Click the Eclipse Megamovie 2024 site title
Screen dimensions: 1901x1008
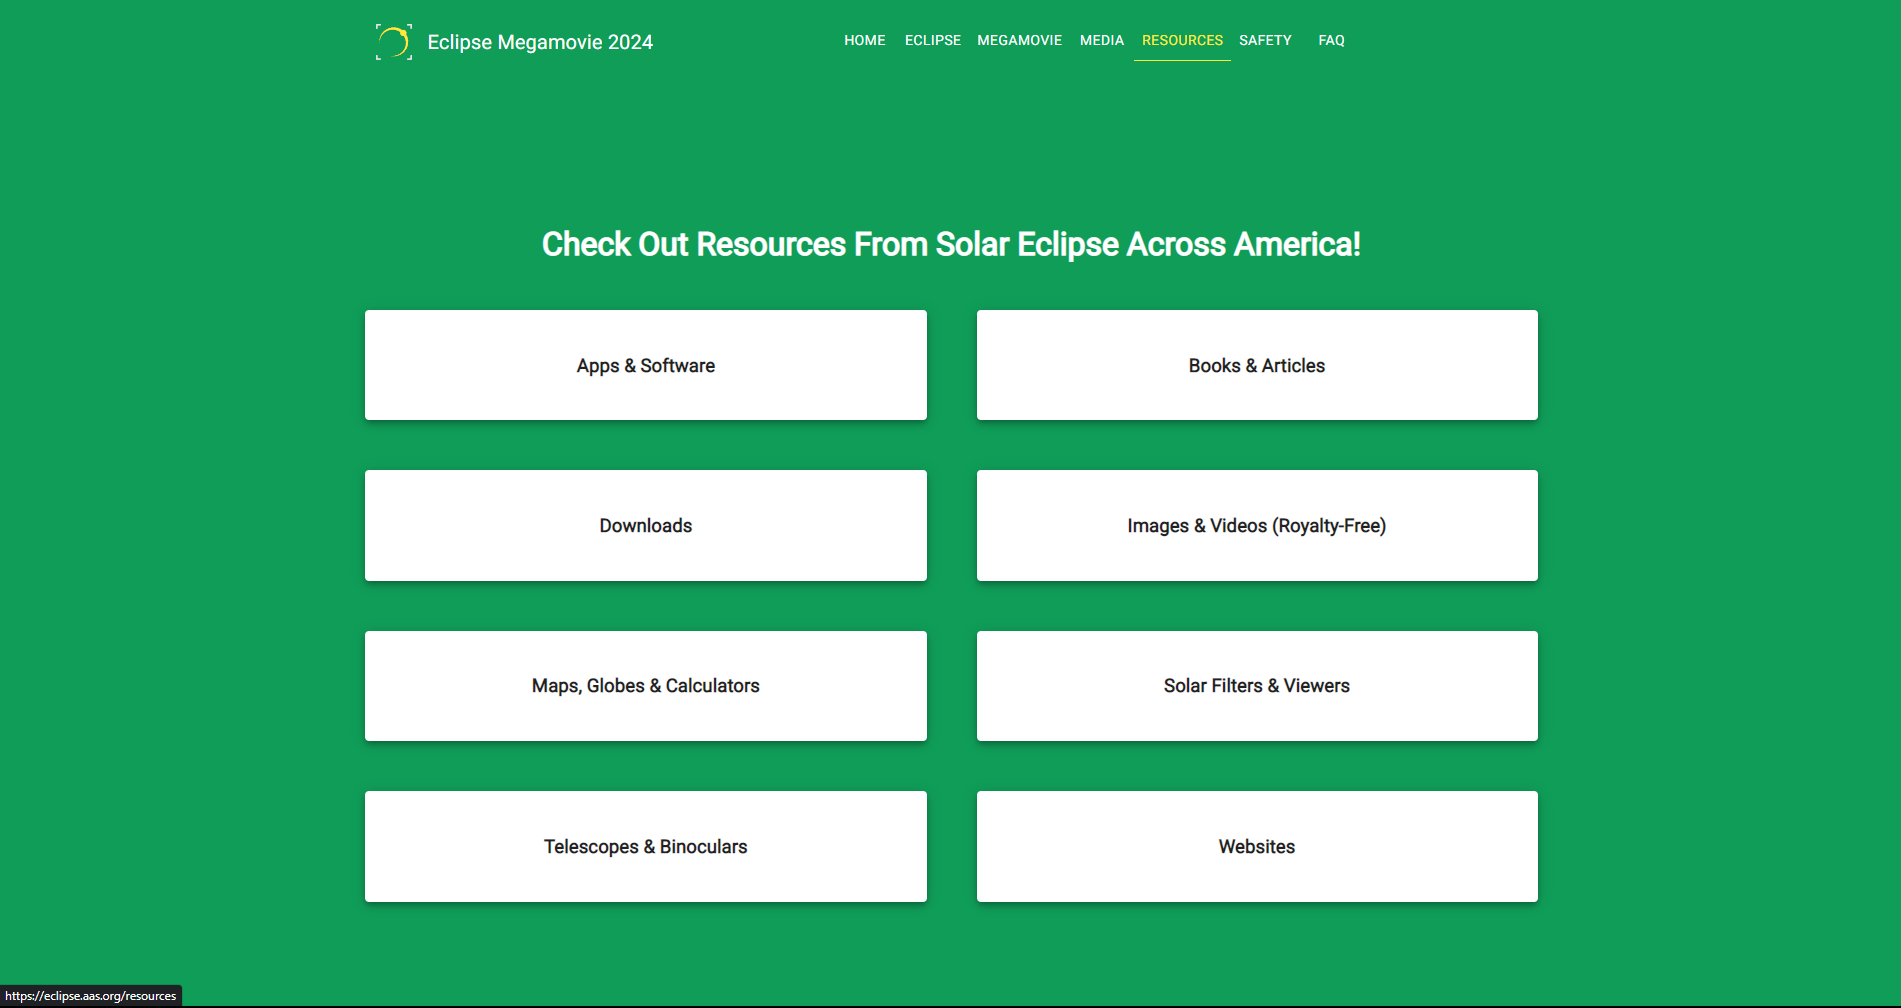tap(539, 42)
